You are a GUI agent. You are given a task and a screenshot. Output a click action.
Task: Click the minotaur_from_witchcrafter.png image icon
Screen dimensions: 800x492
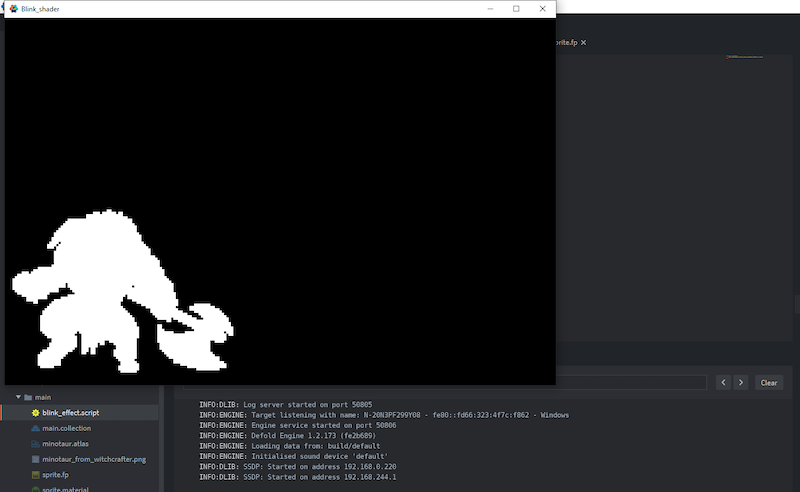[36, 459]
